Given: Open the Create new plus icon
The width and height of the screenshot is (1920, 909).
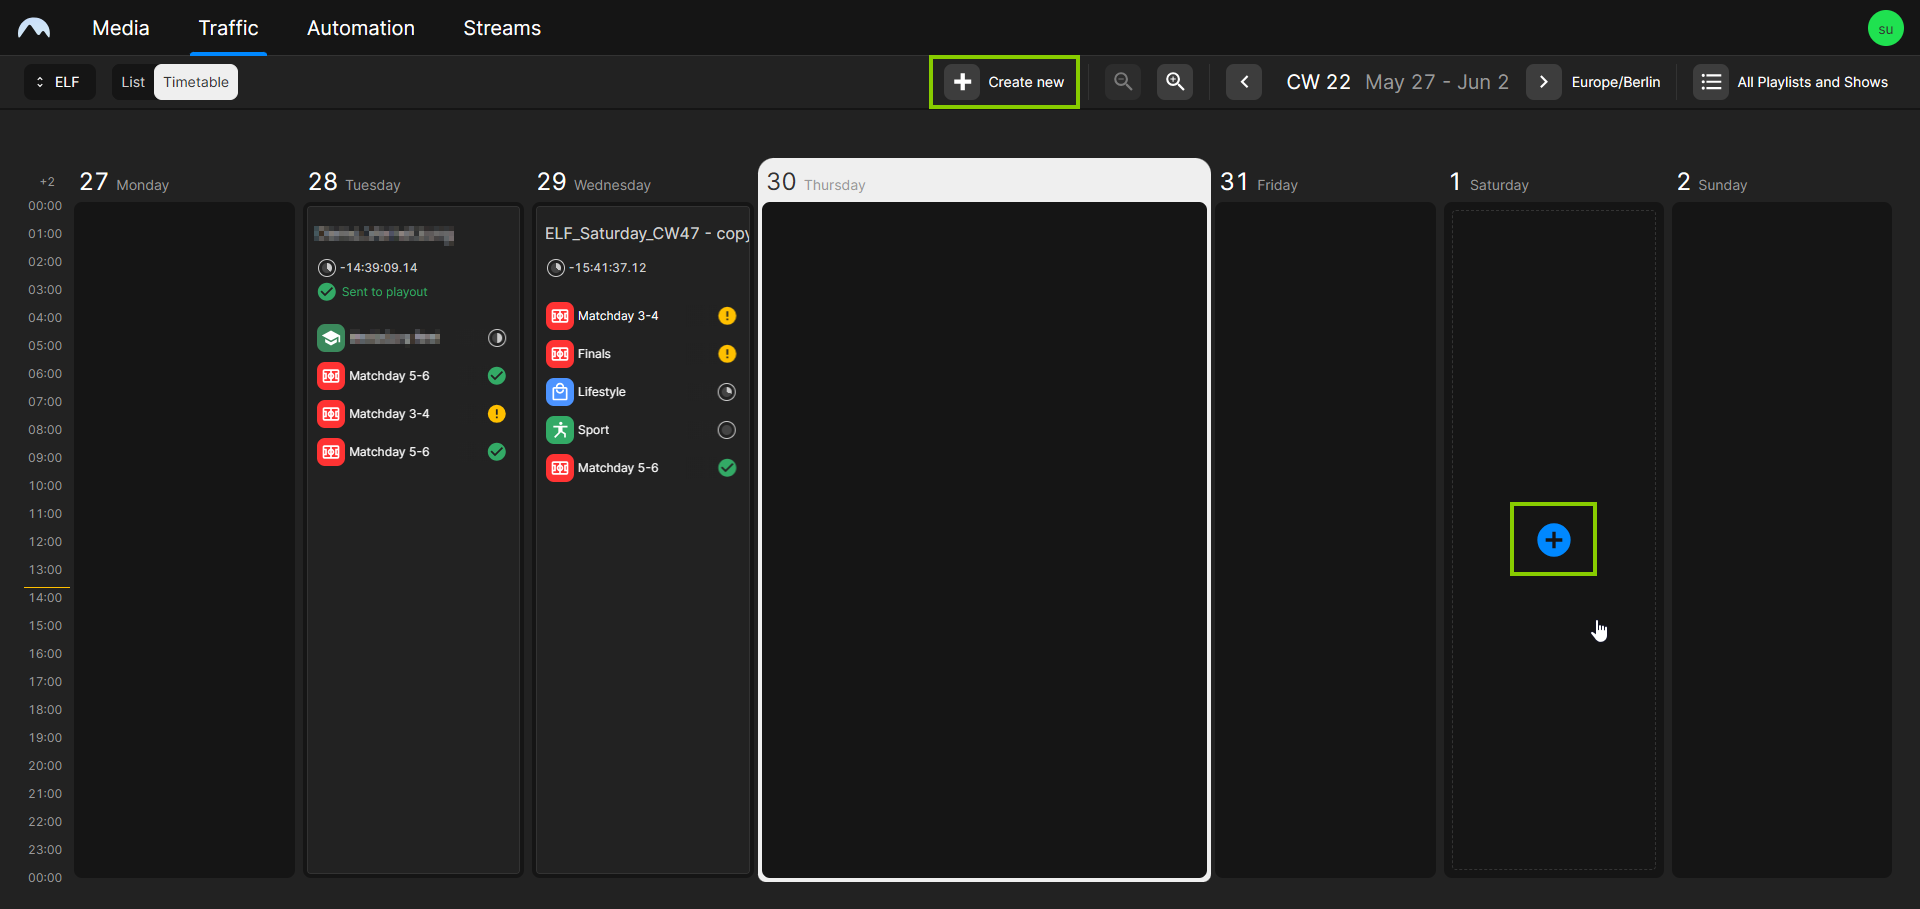Looking at the screenshot, I should 962,82.
